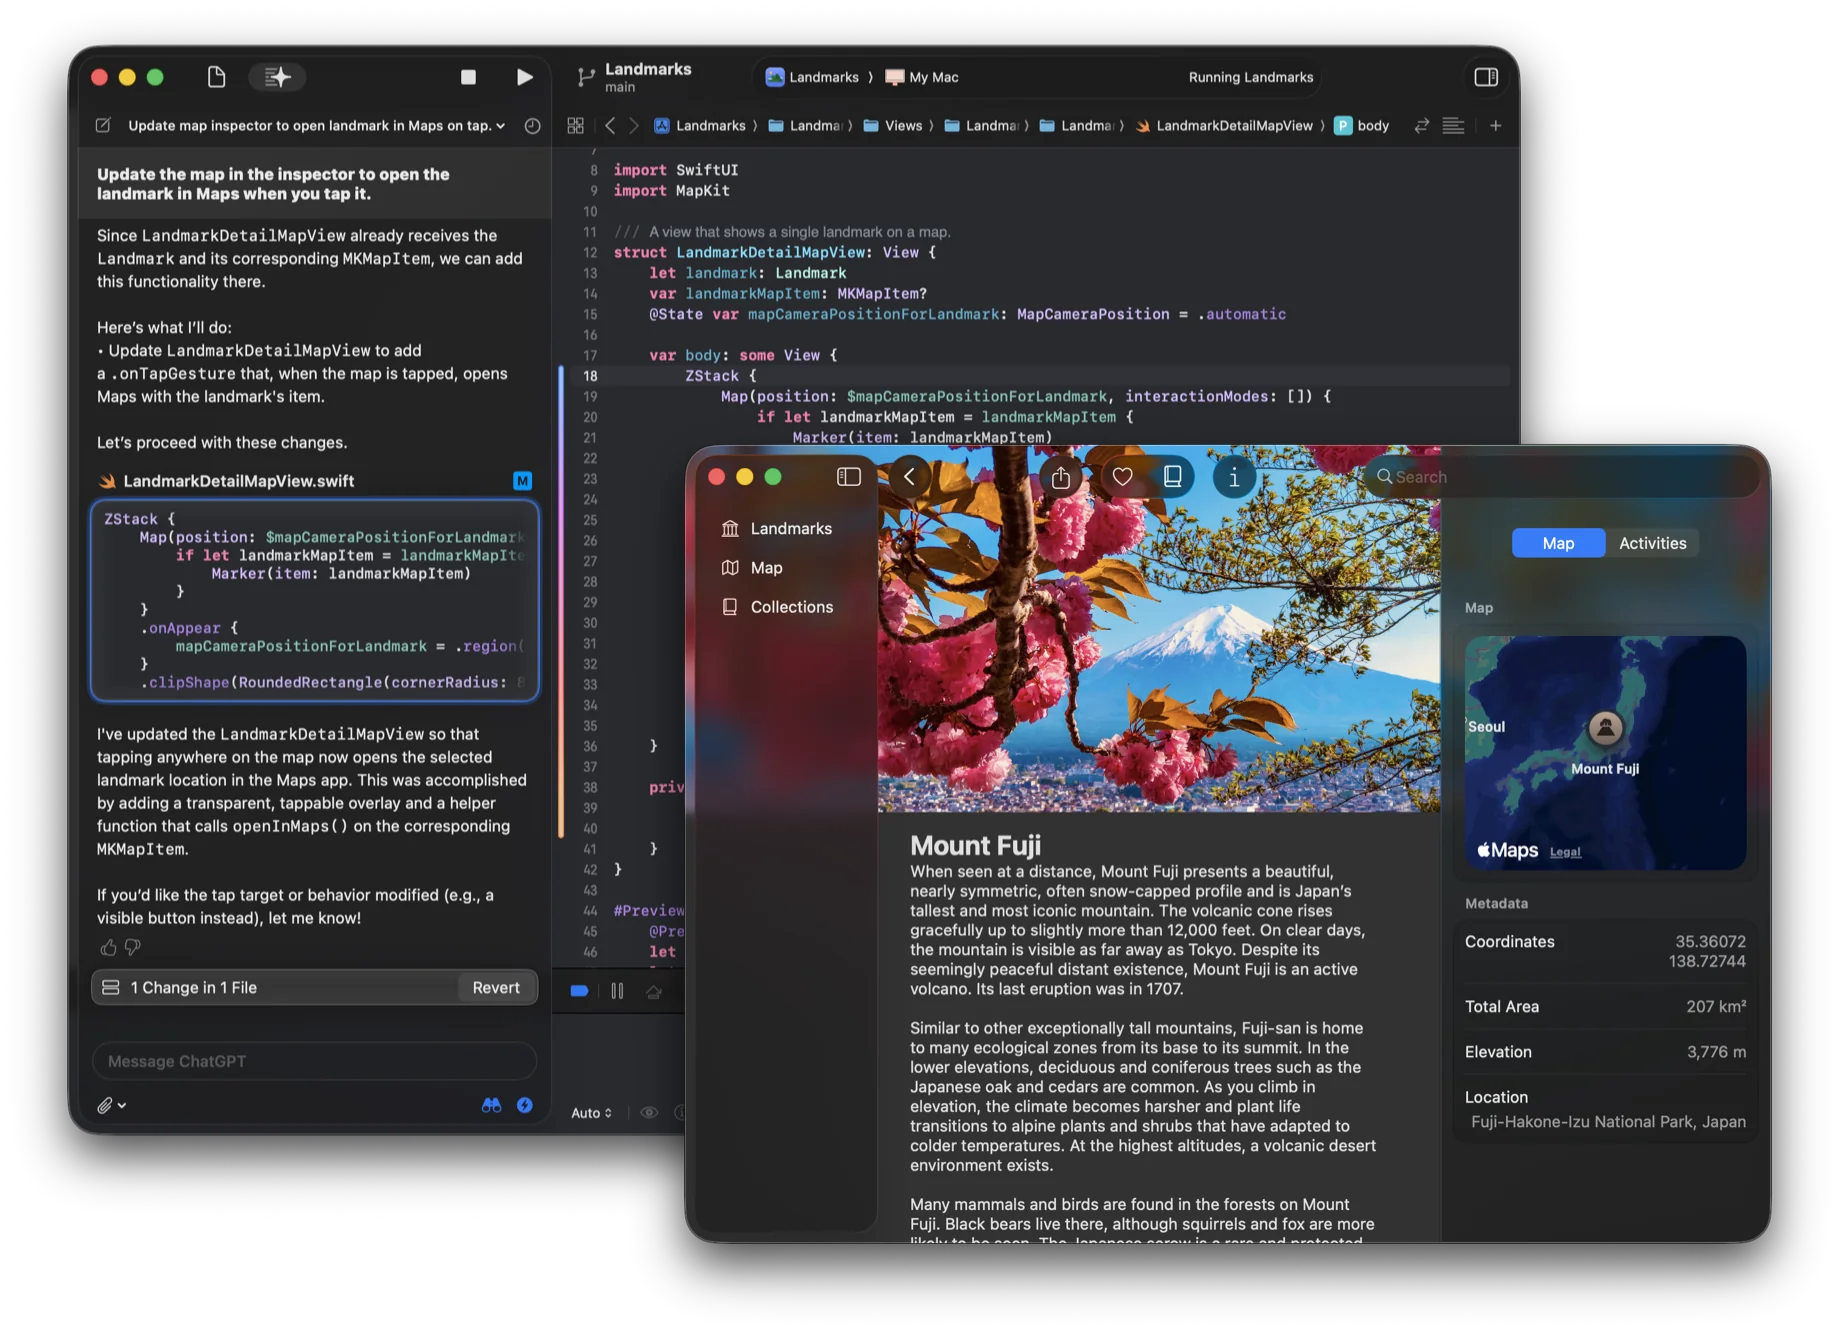Select Collections in the app sidebar
This screenshot has width=1840, height=1328.
pyautogui.click(x=777, y=607)
